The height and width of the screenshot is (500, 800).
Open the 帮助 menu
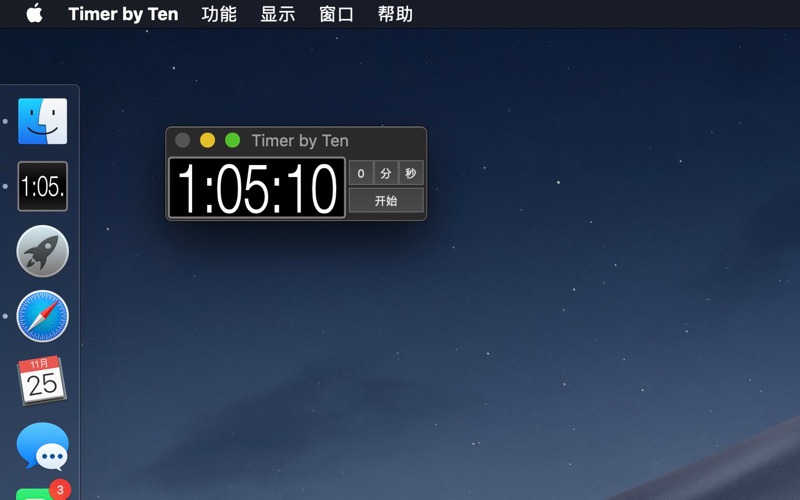[x=395, y=14]
